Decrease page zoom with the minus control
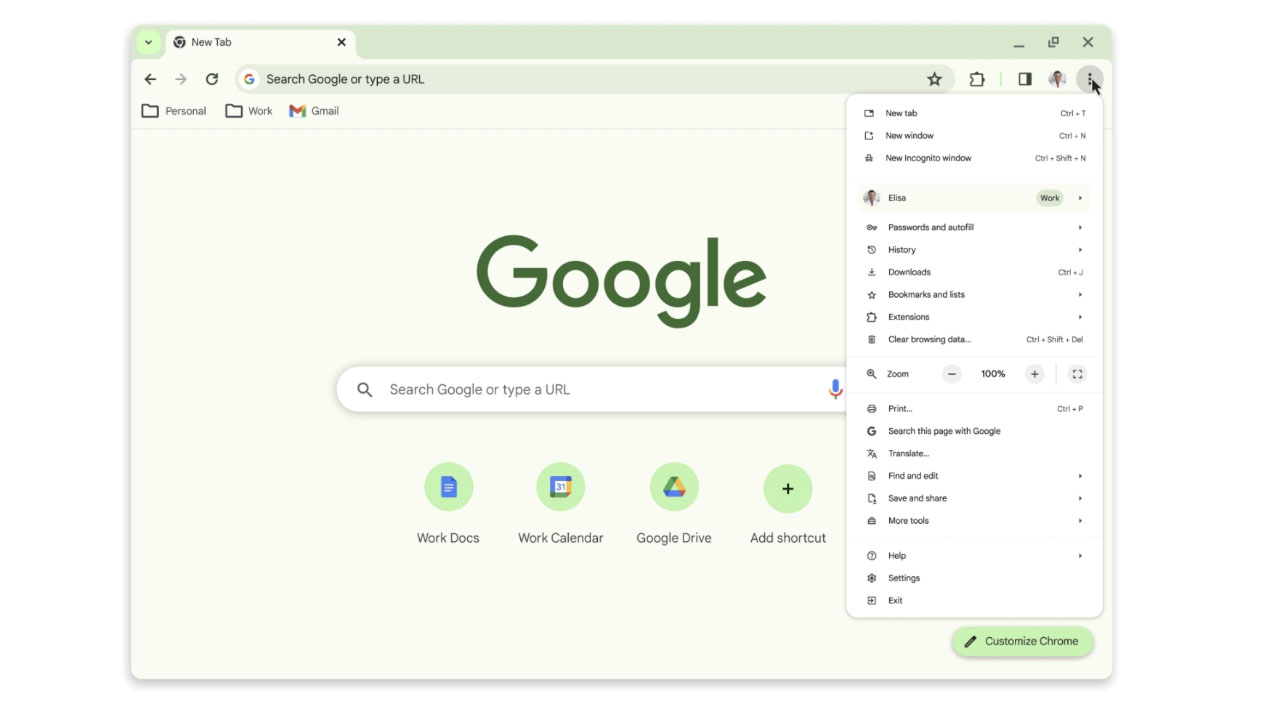This screenshot has width=1280, height=720. click(x=951, y=373)
